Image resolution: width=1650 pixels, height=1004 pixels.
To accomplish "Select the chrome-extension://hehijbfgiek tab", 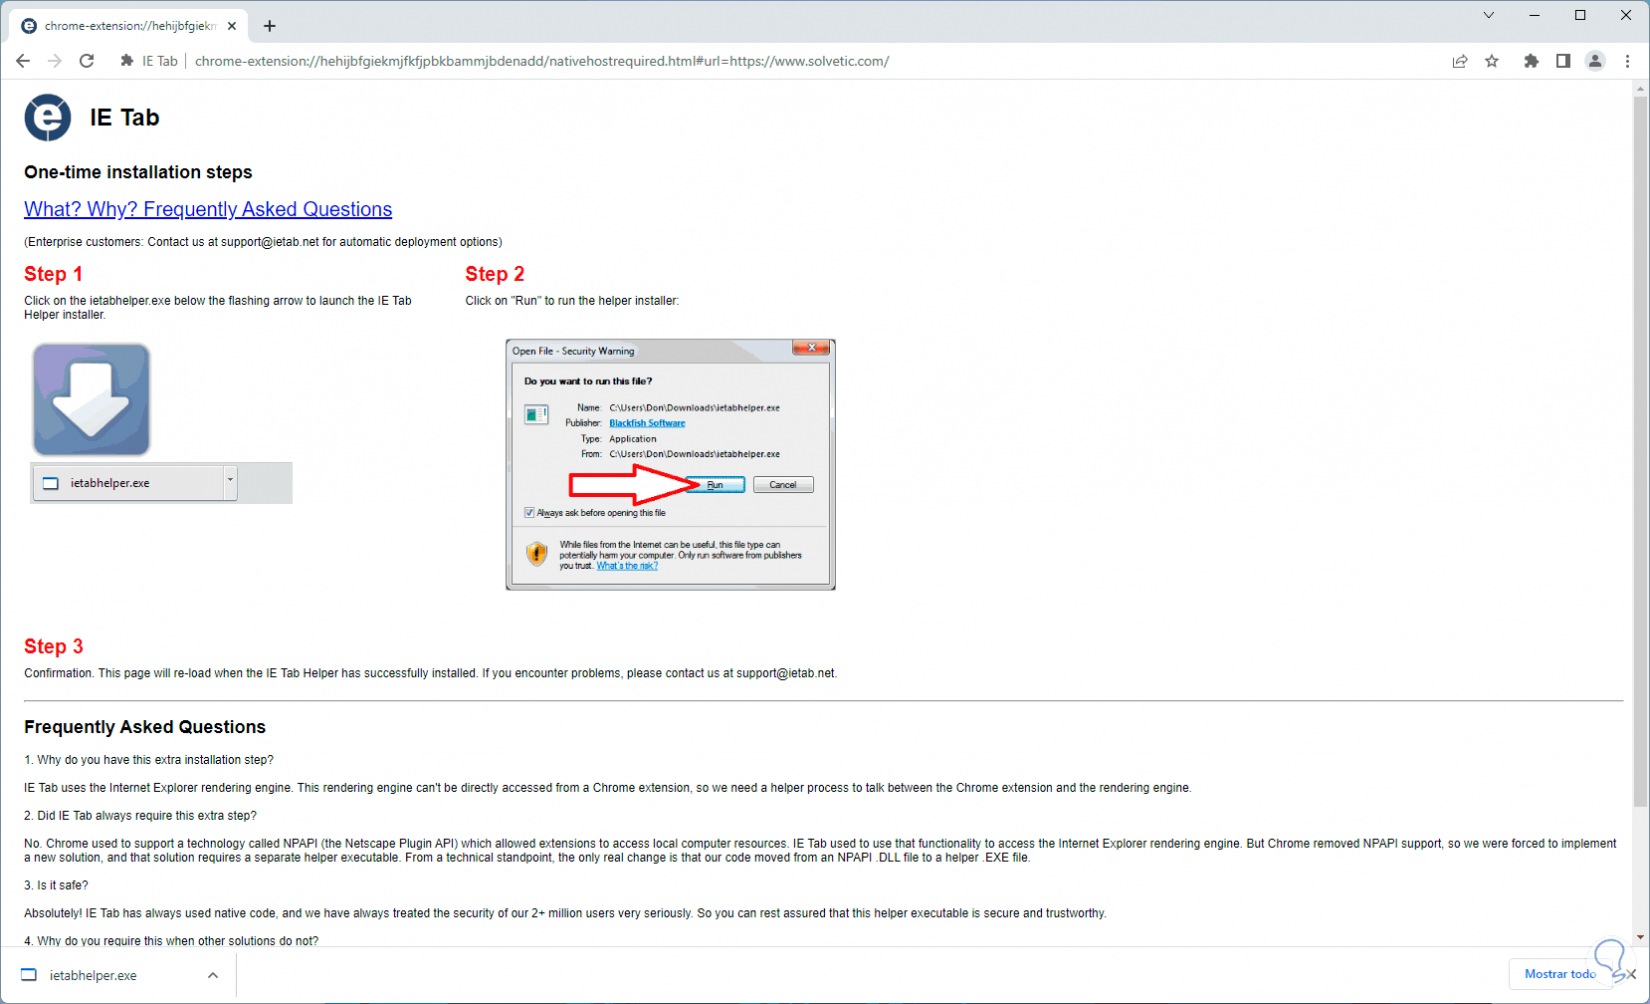I will click(x=130, y=26).
